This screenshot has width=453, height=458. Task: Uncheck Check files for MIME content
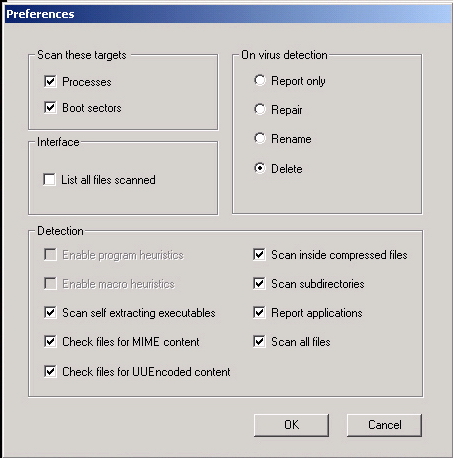click(x=50, y=342)
